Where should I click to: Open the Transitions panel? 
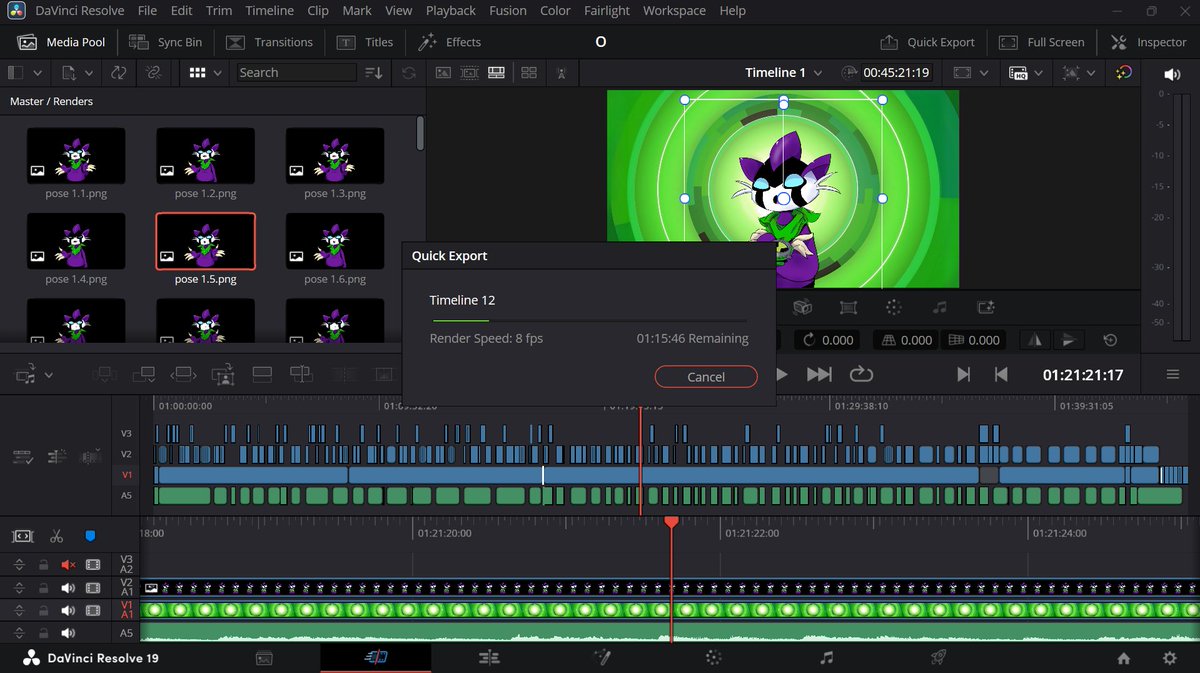coord(269,42)
